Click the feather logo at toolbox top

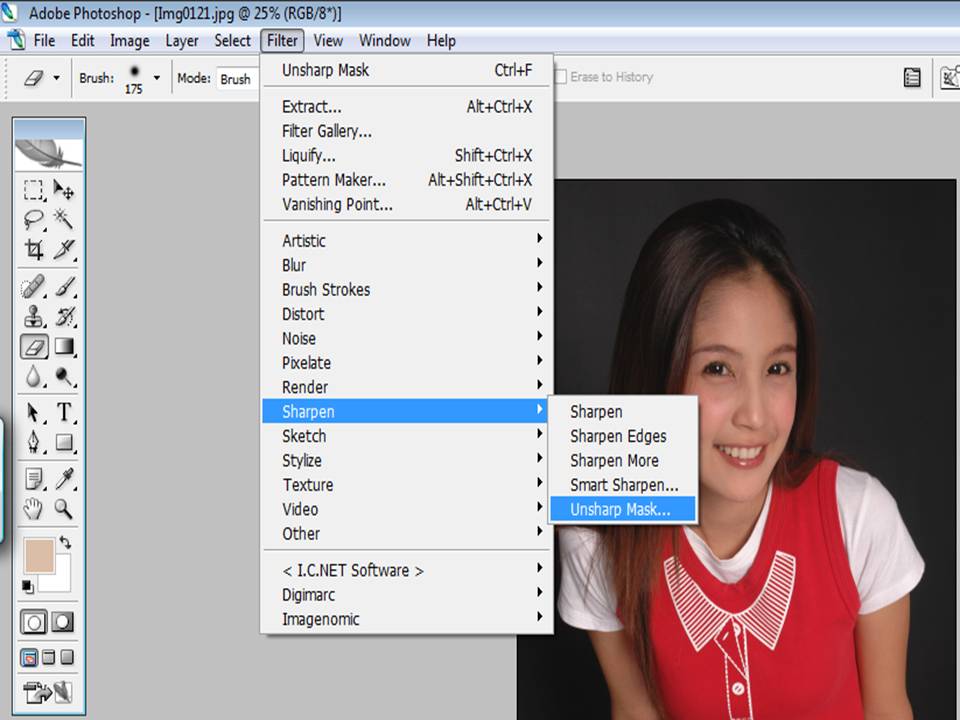click(48, 154)
